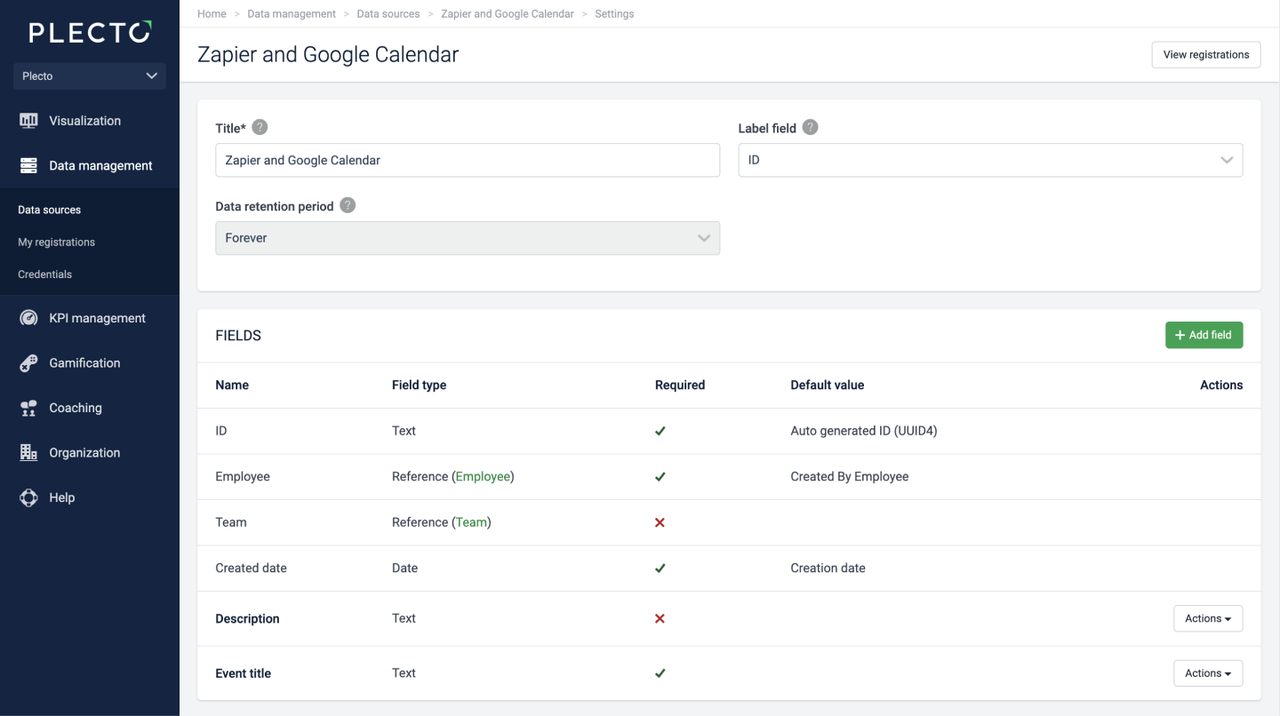
Task: Go to Credentials in sidebar
Action: pyautogui.click(x=45, y=274)
